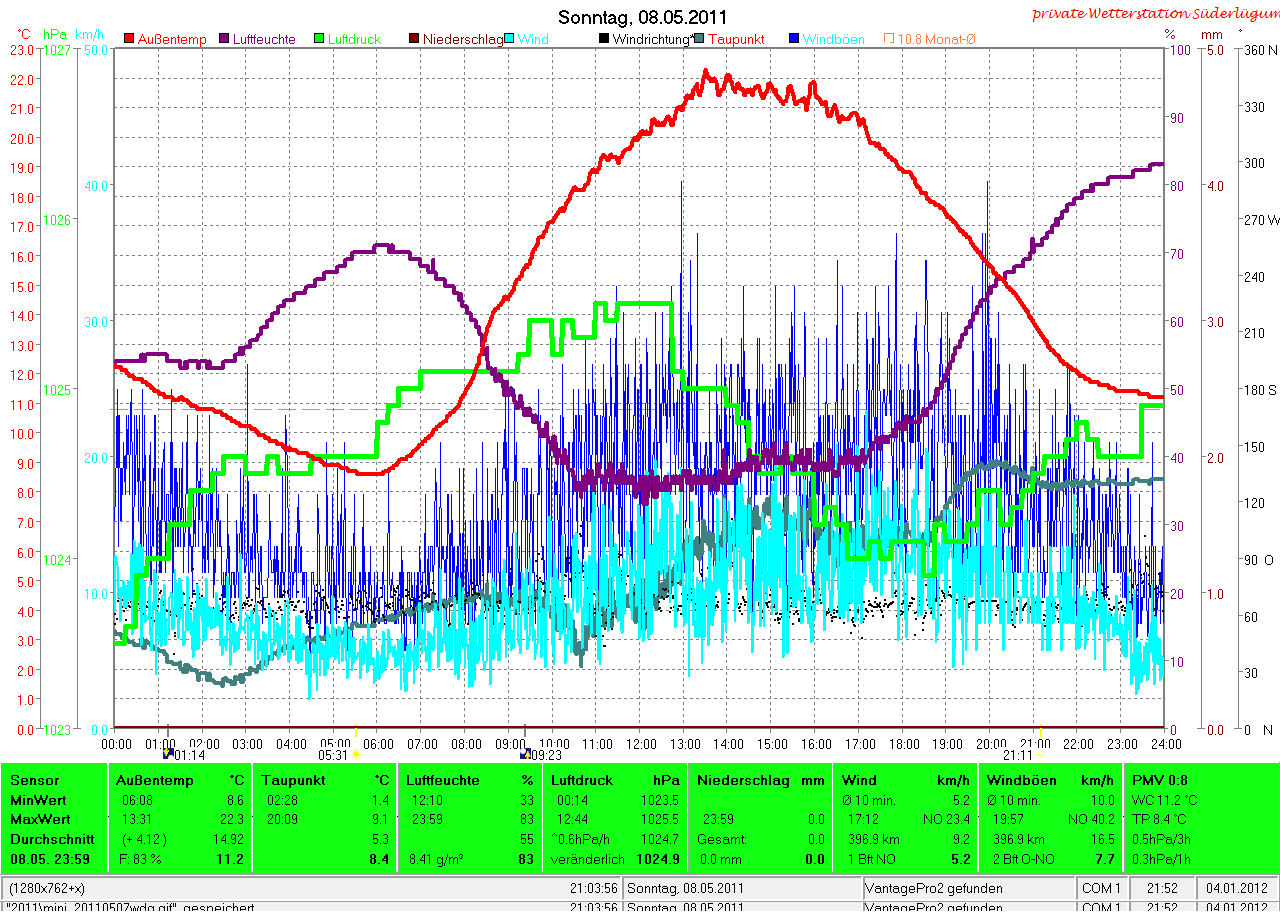The height and width of the screenshot is (912, 1280).
Task: Click the purple Luftfeuchte legend square
Action: point(225,39)
